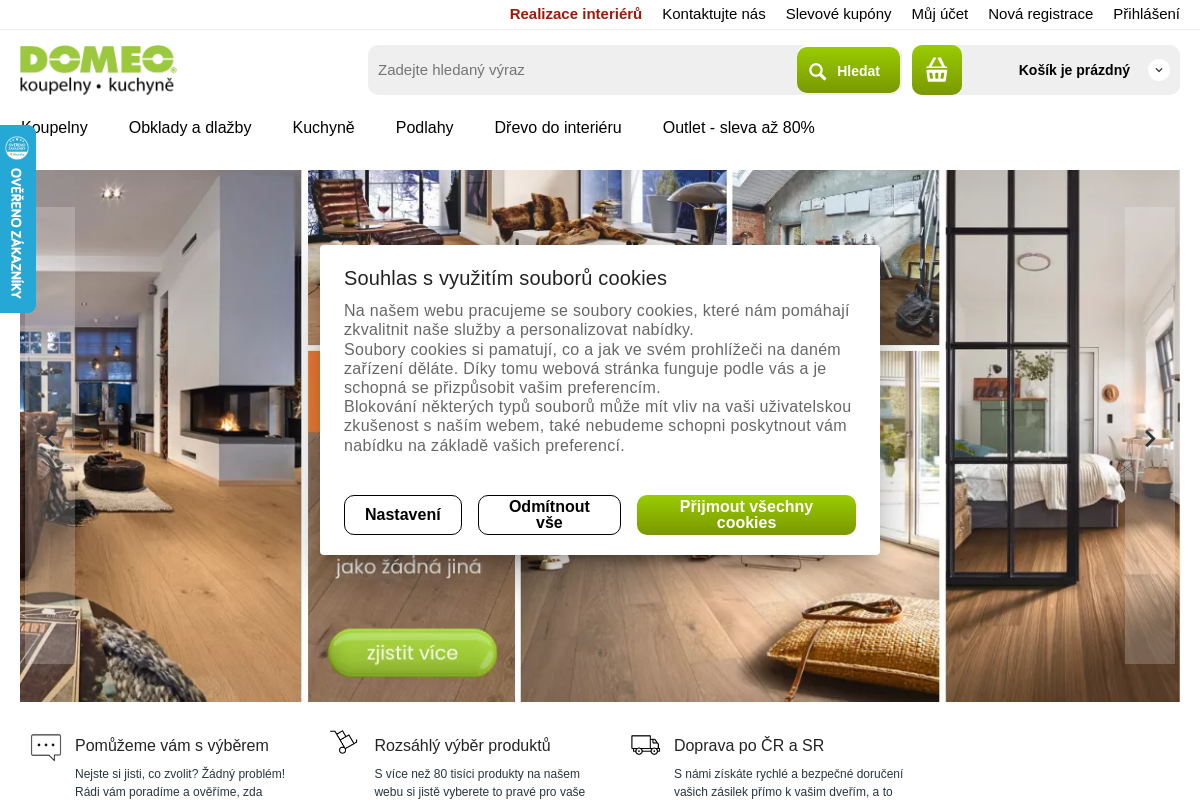Focus the Zadejte hledaný výraz search field

(583, 70)
